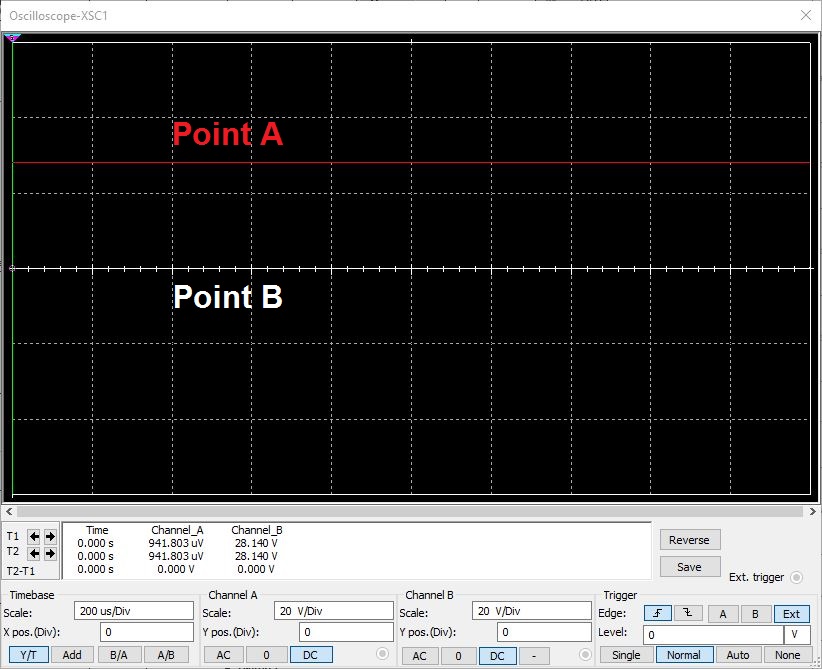Edit trigger Level value field

click(713, 634)
